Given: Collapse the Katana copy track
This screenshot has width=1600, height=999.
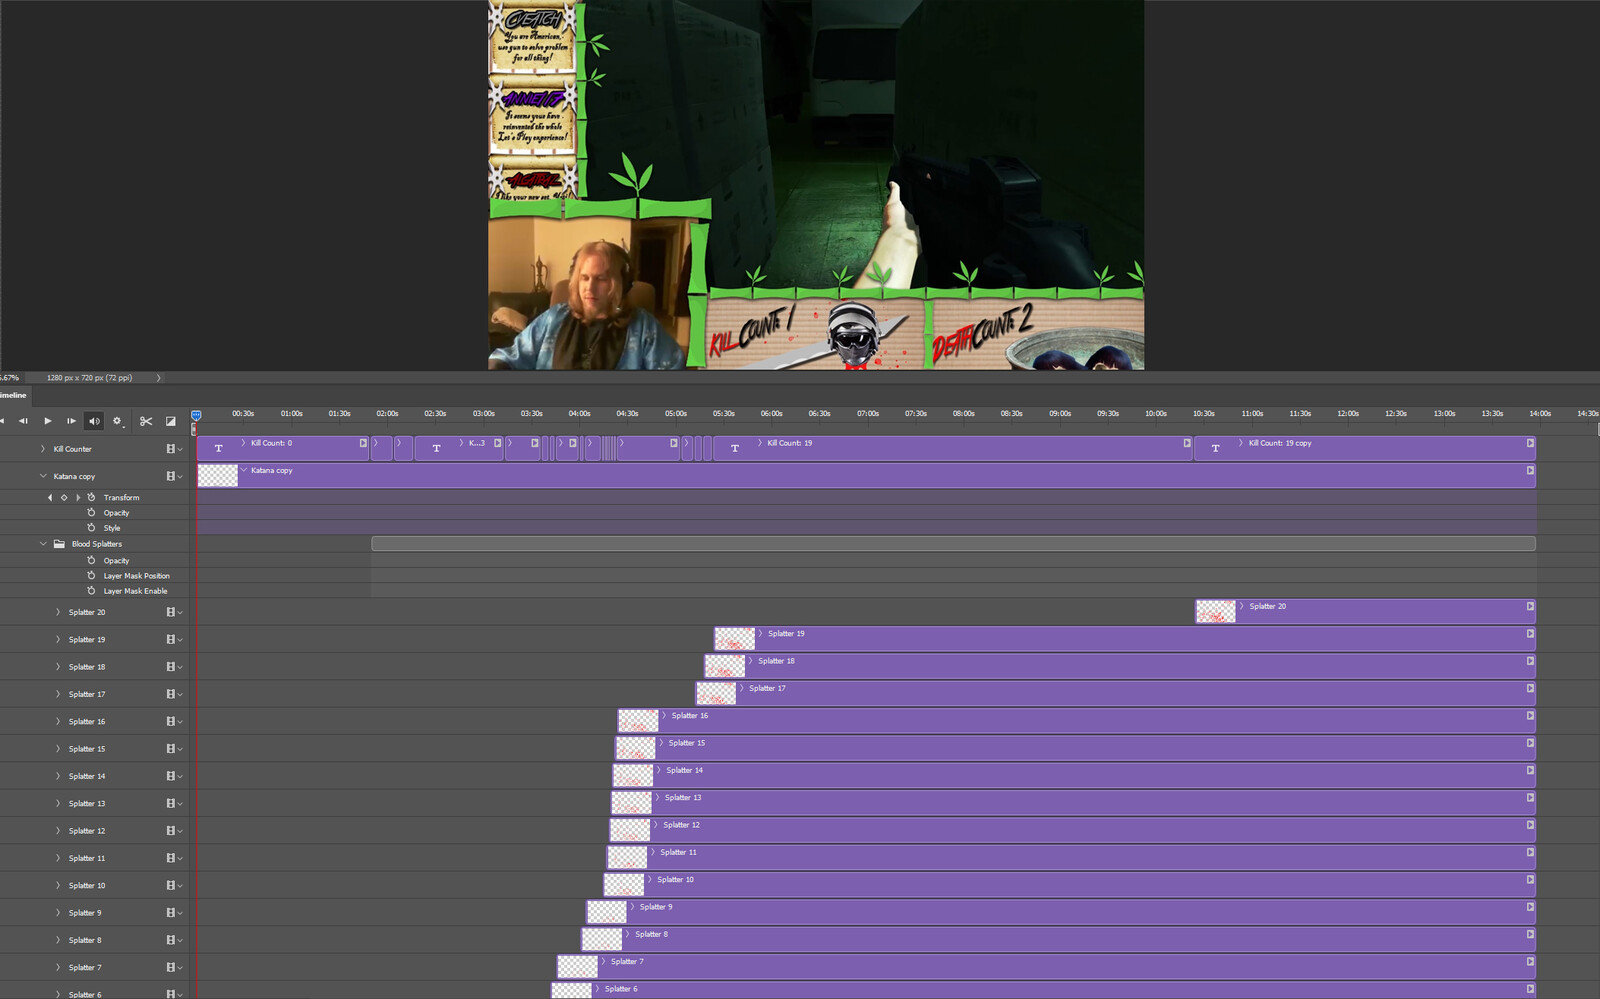Looking at the screenshot, I should pos(43,476).
